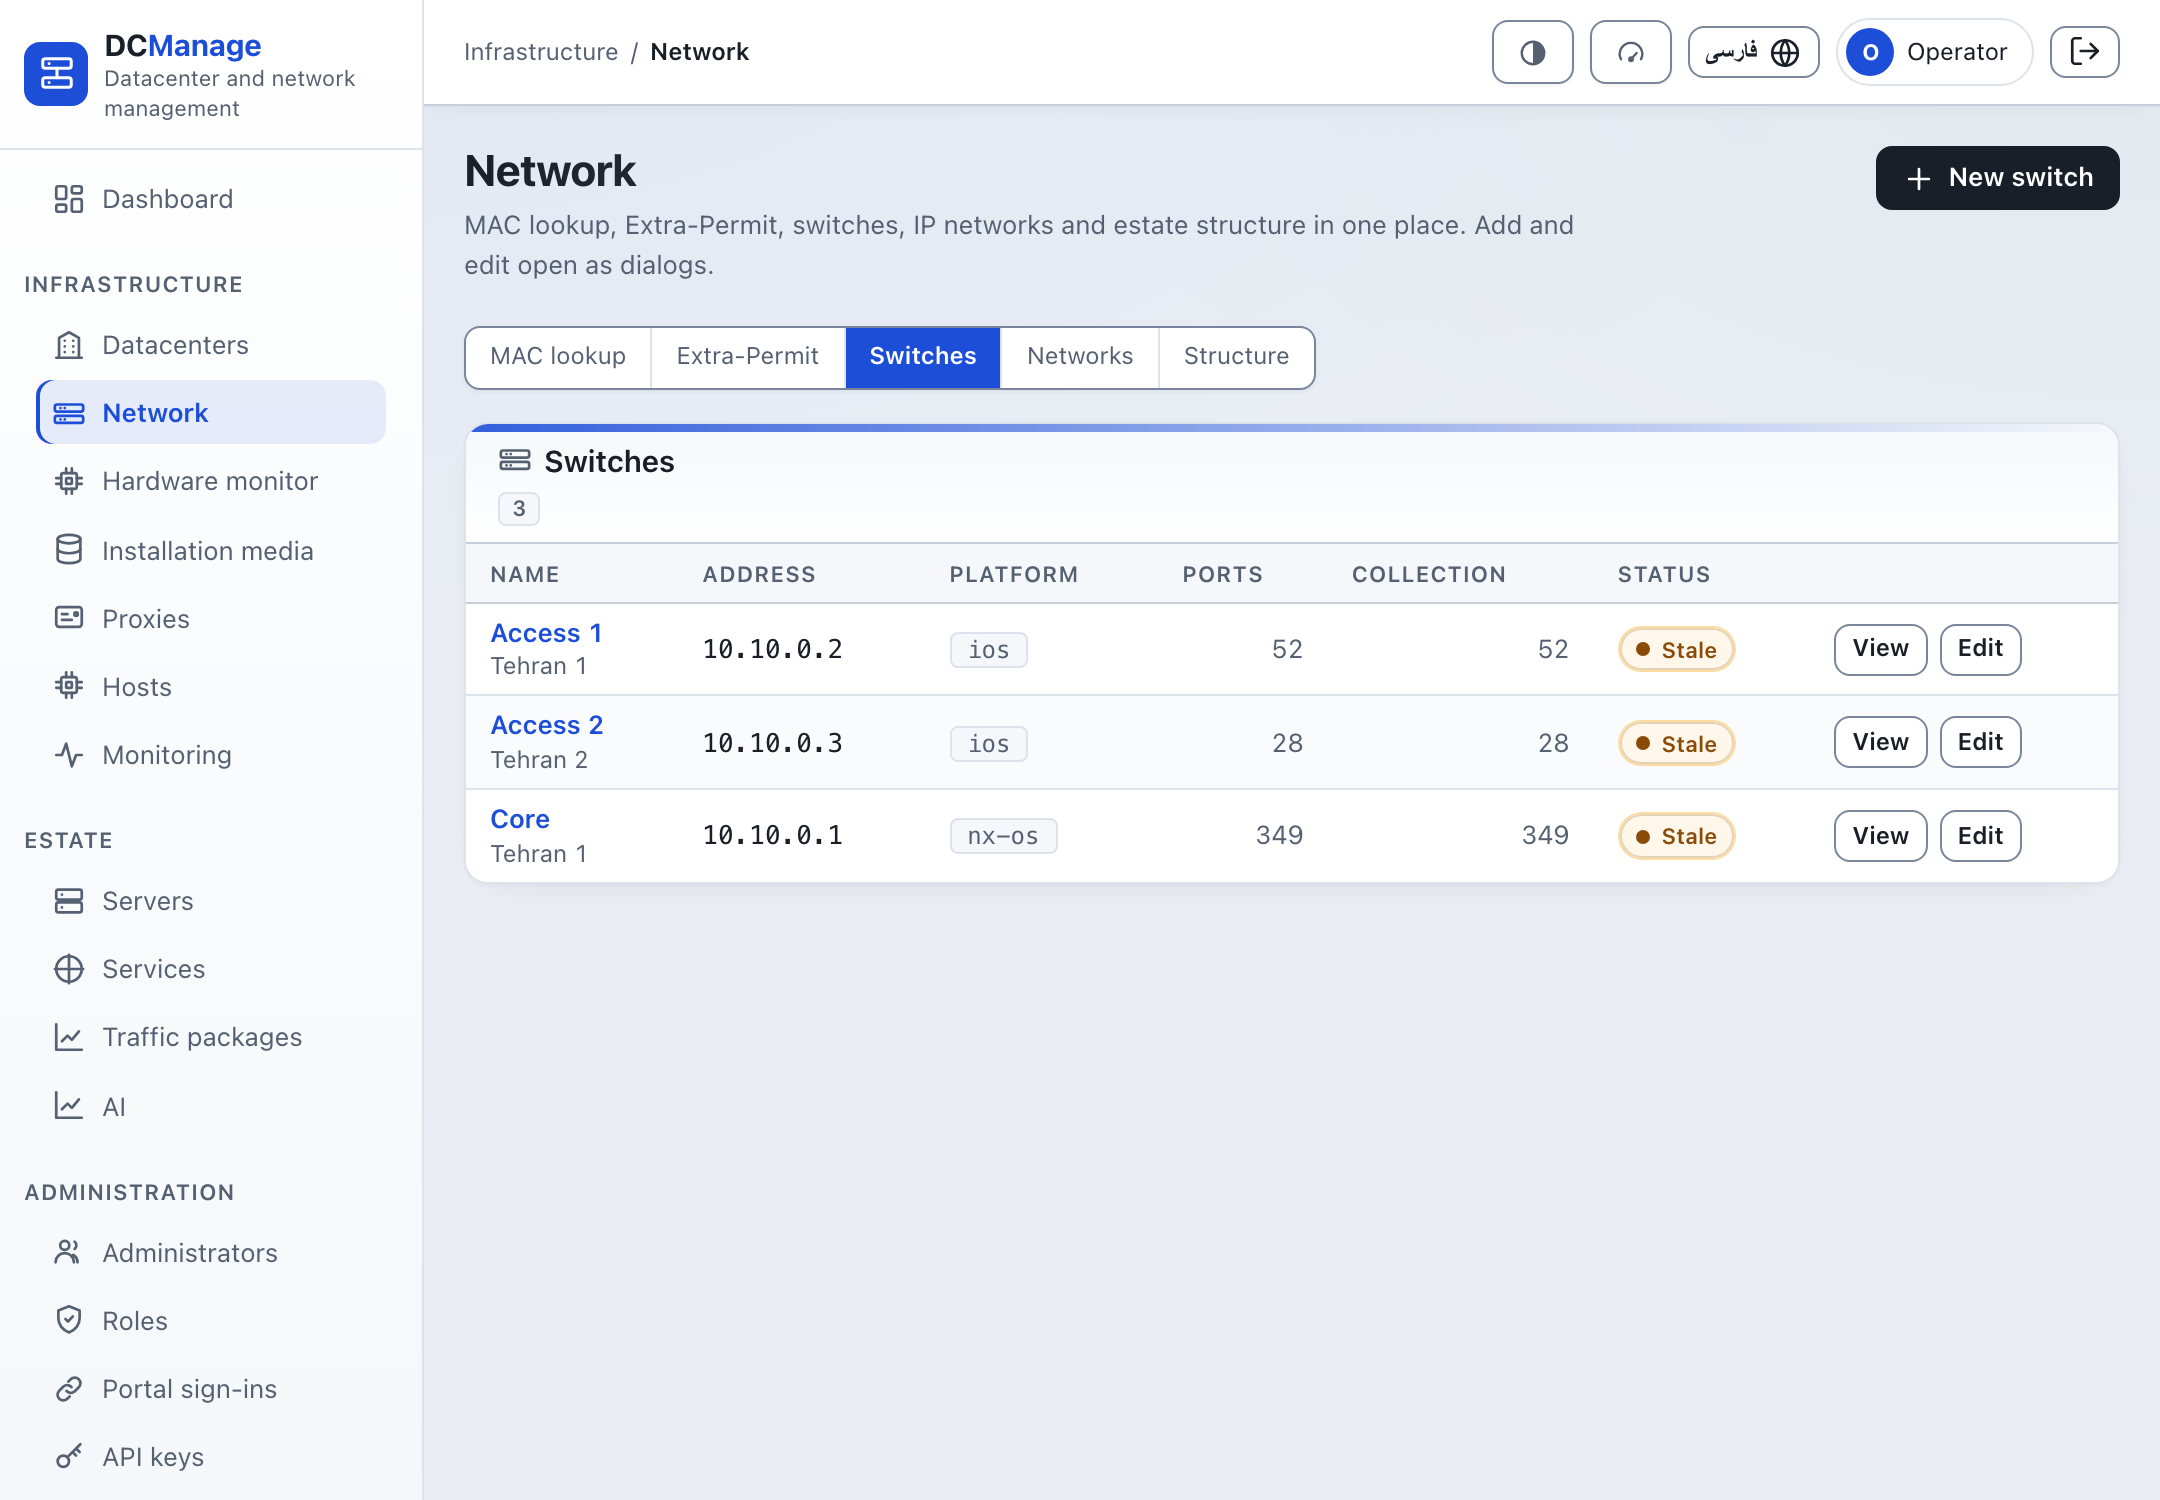This screenshot has width=2160, height=1500.
Task: Edit the Access 1 switch
Action: 1980,649
